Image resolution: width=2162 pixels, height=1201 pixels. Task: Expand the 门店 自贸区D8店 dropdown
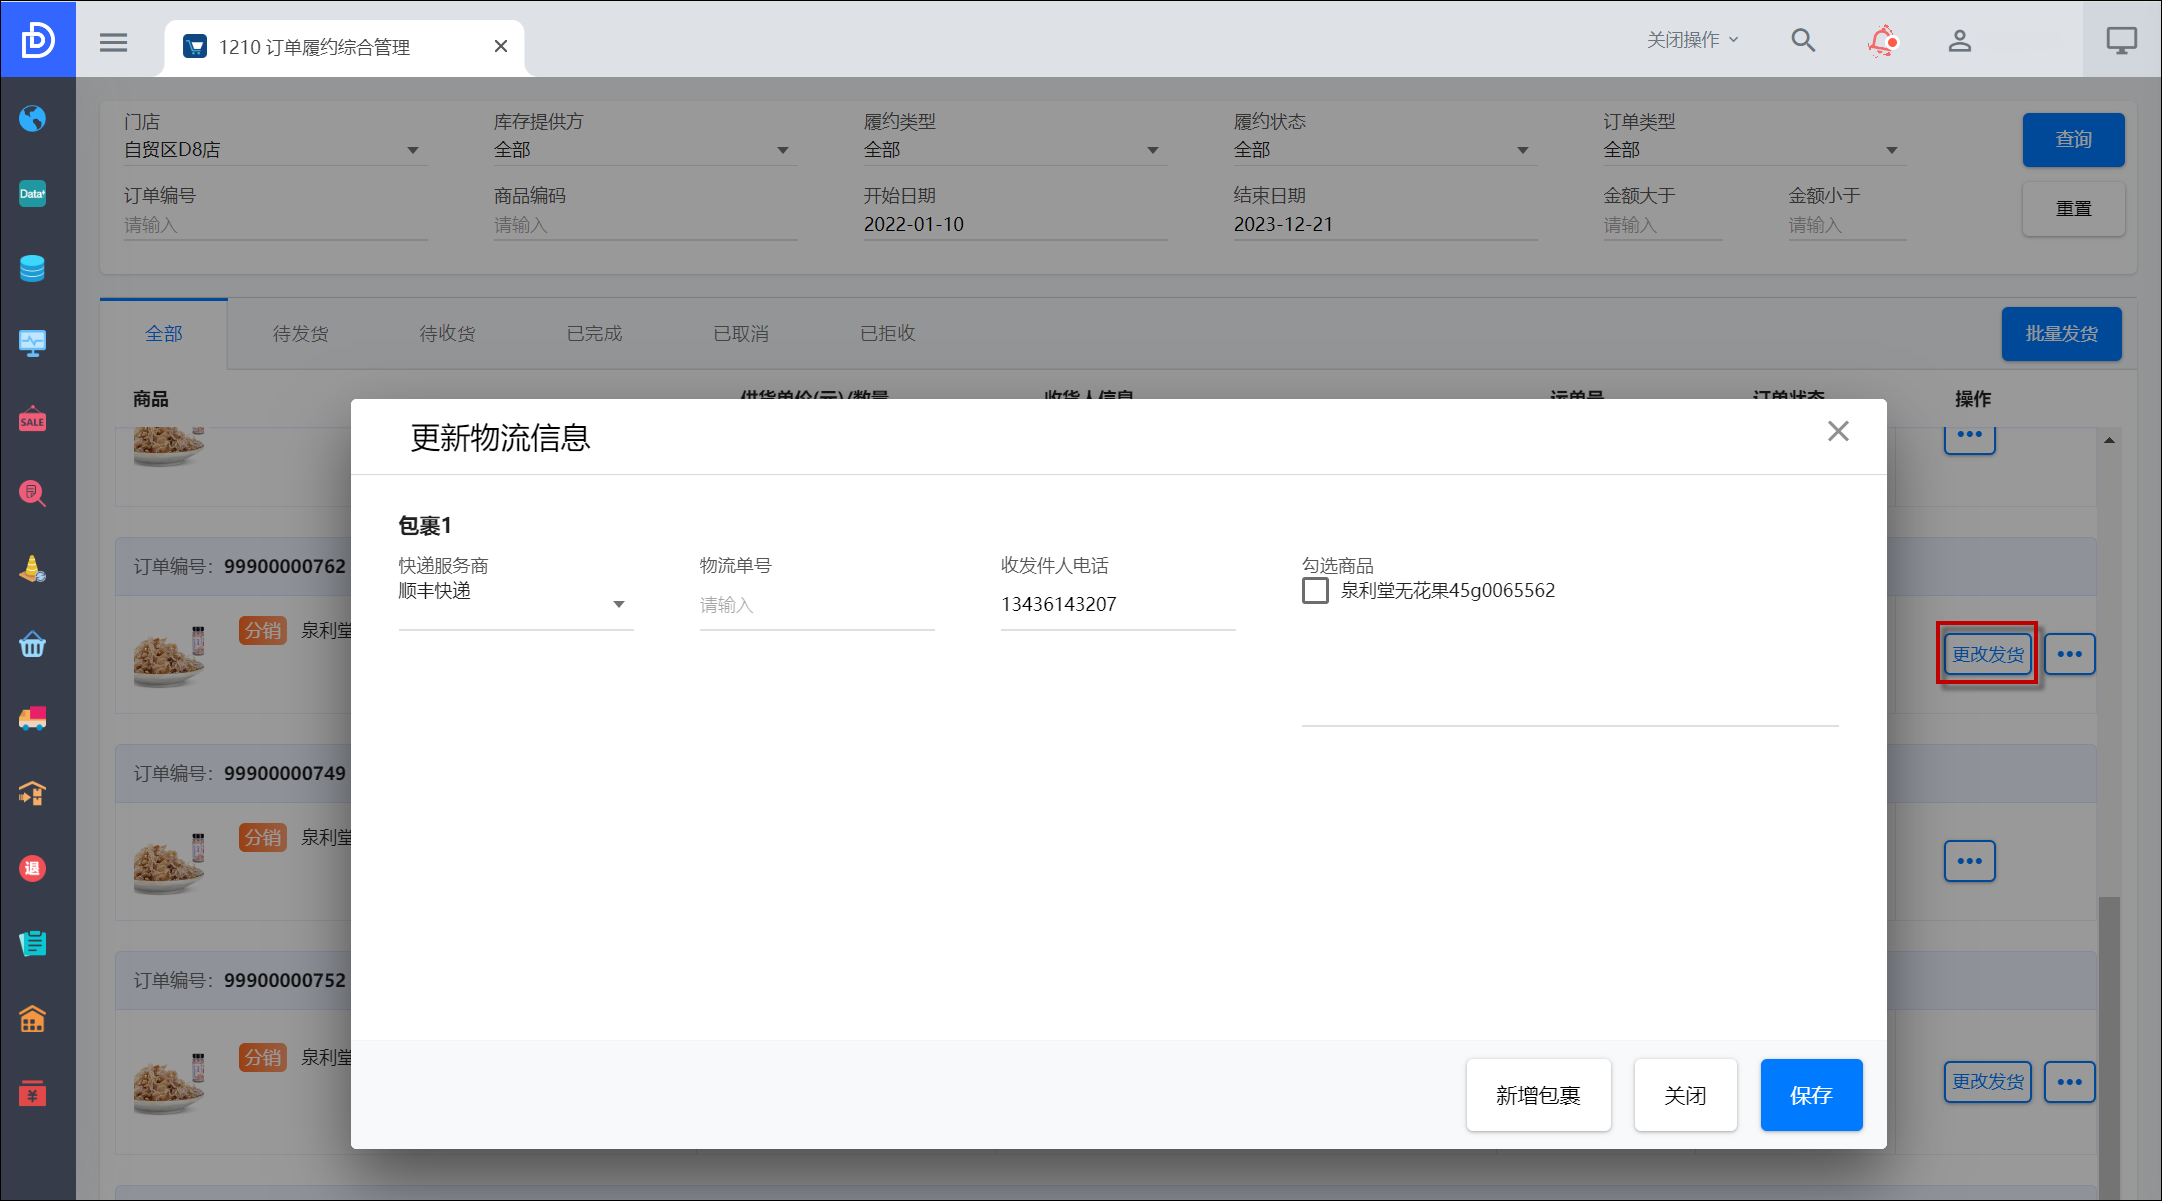272,150
